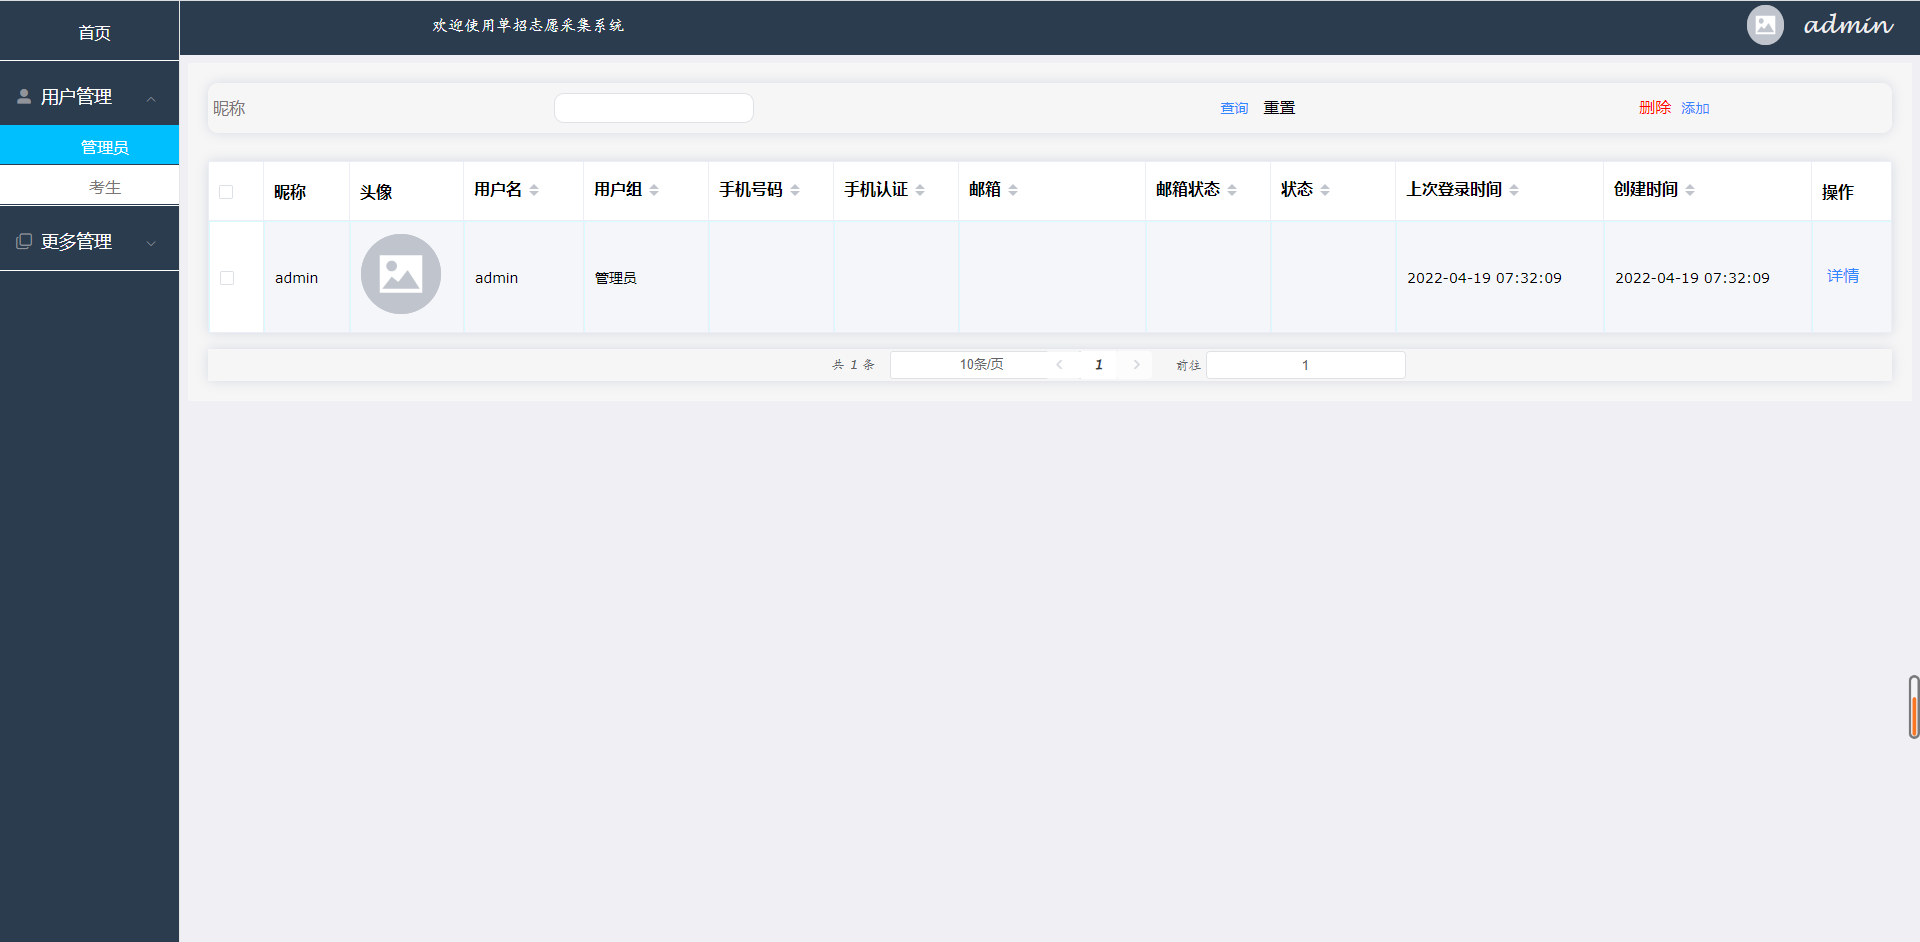1920x942 pixels.
Task: Sort table by 用户名 column
Action: 534,190
